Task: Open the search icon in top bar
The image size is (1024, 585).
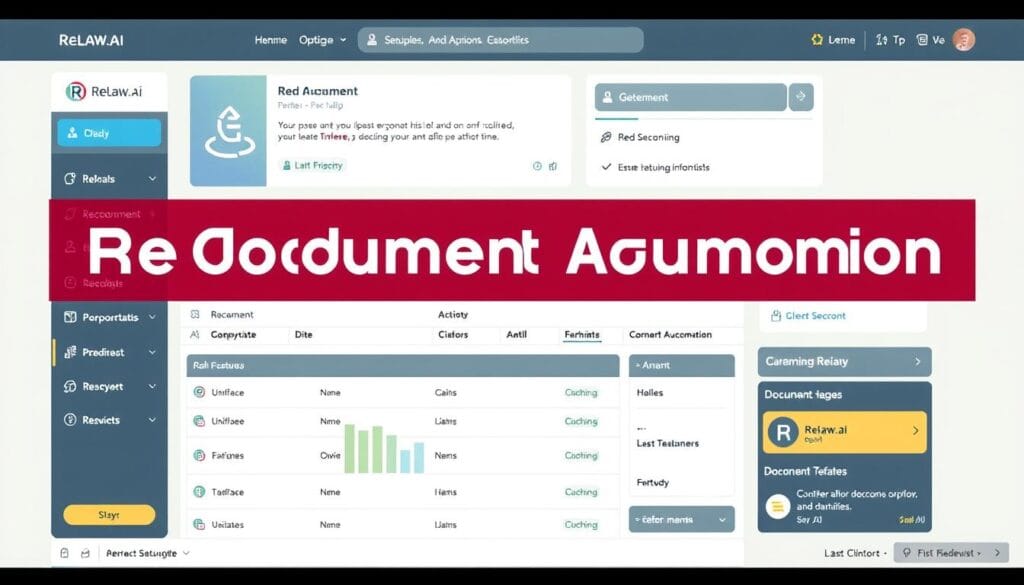Action: [371, 40]
